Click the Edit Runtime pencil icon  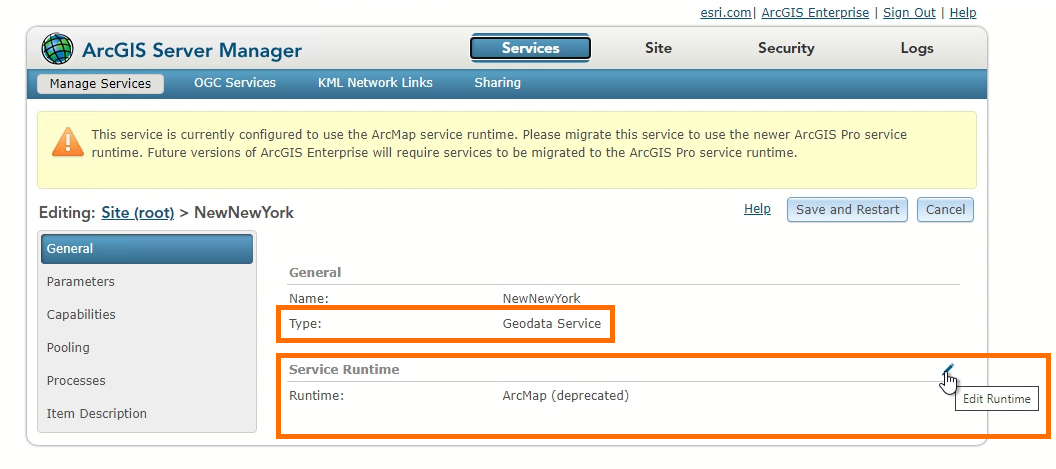pos(948,371)
